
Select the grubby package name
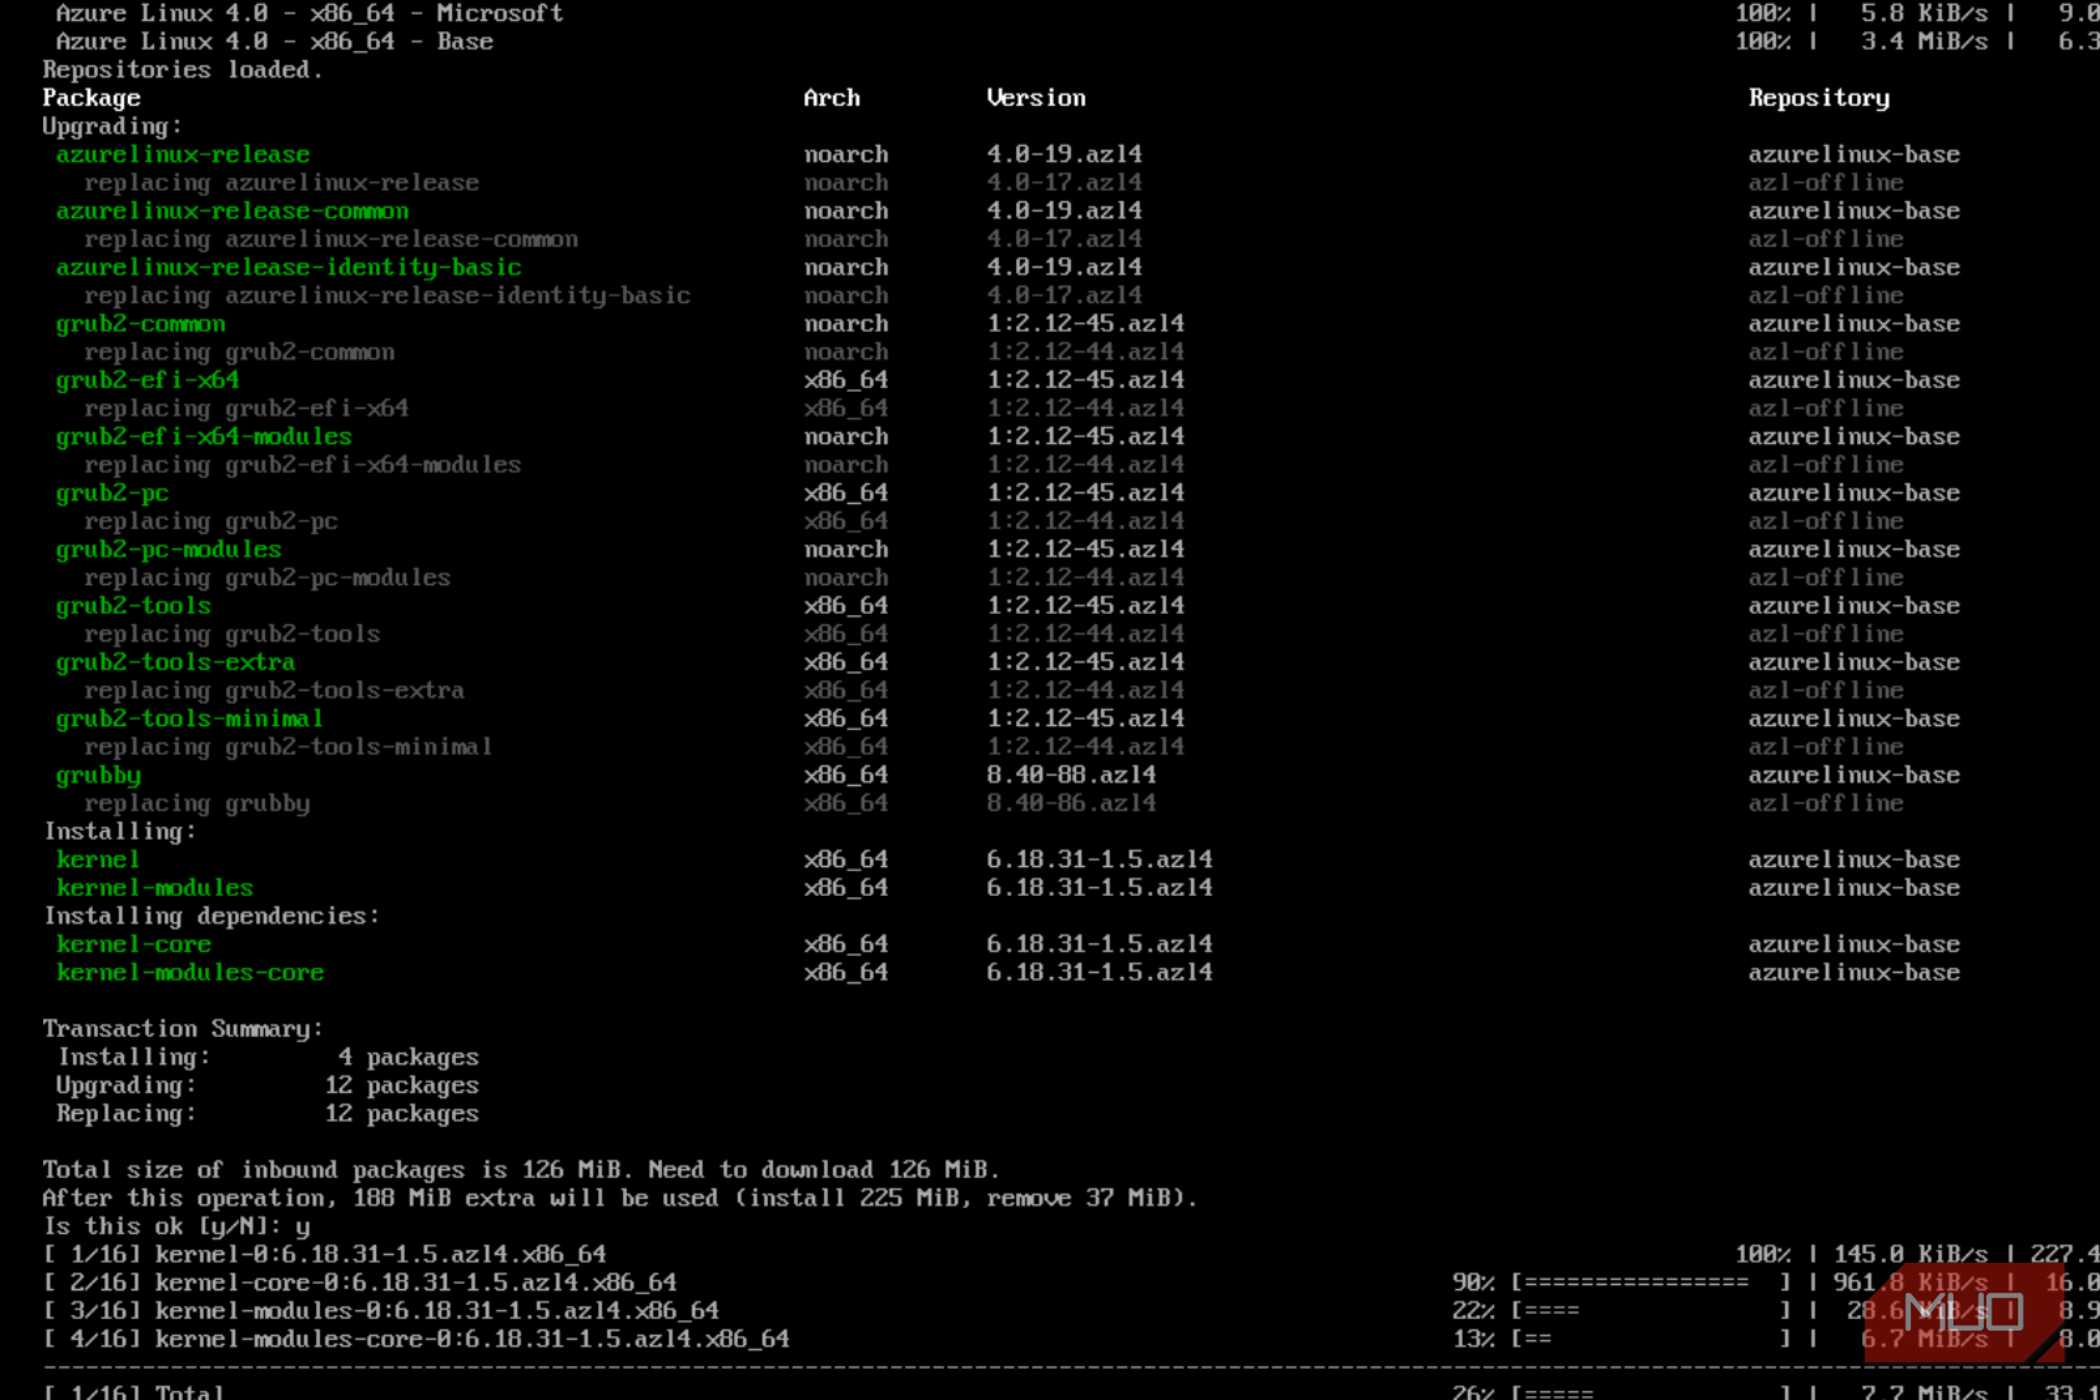99,776
